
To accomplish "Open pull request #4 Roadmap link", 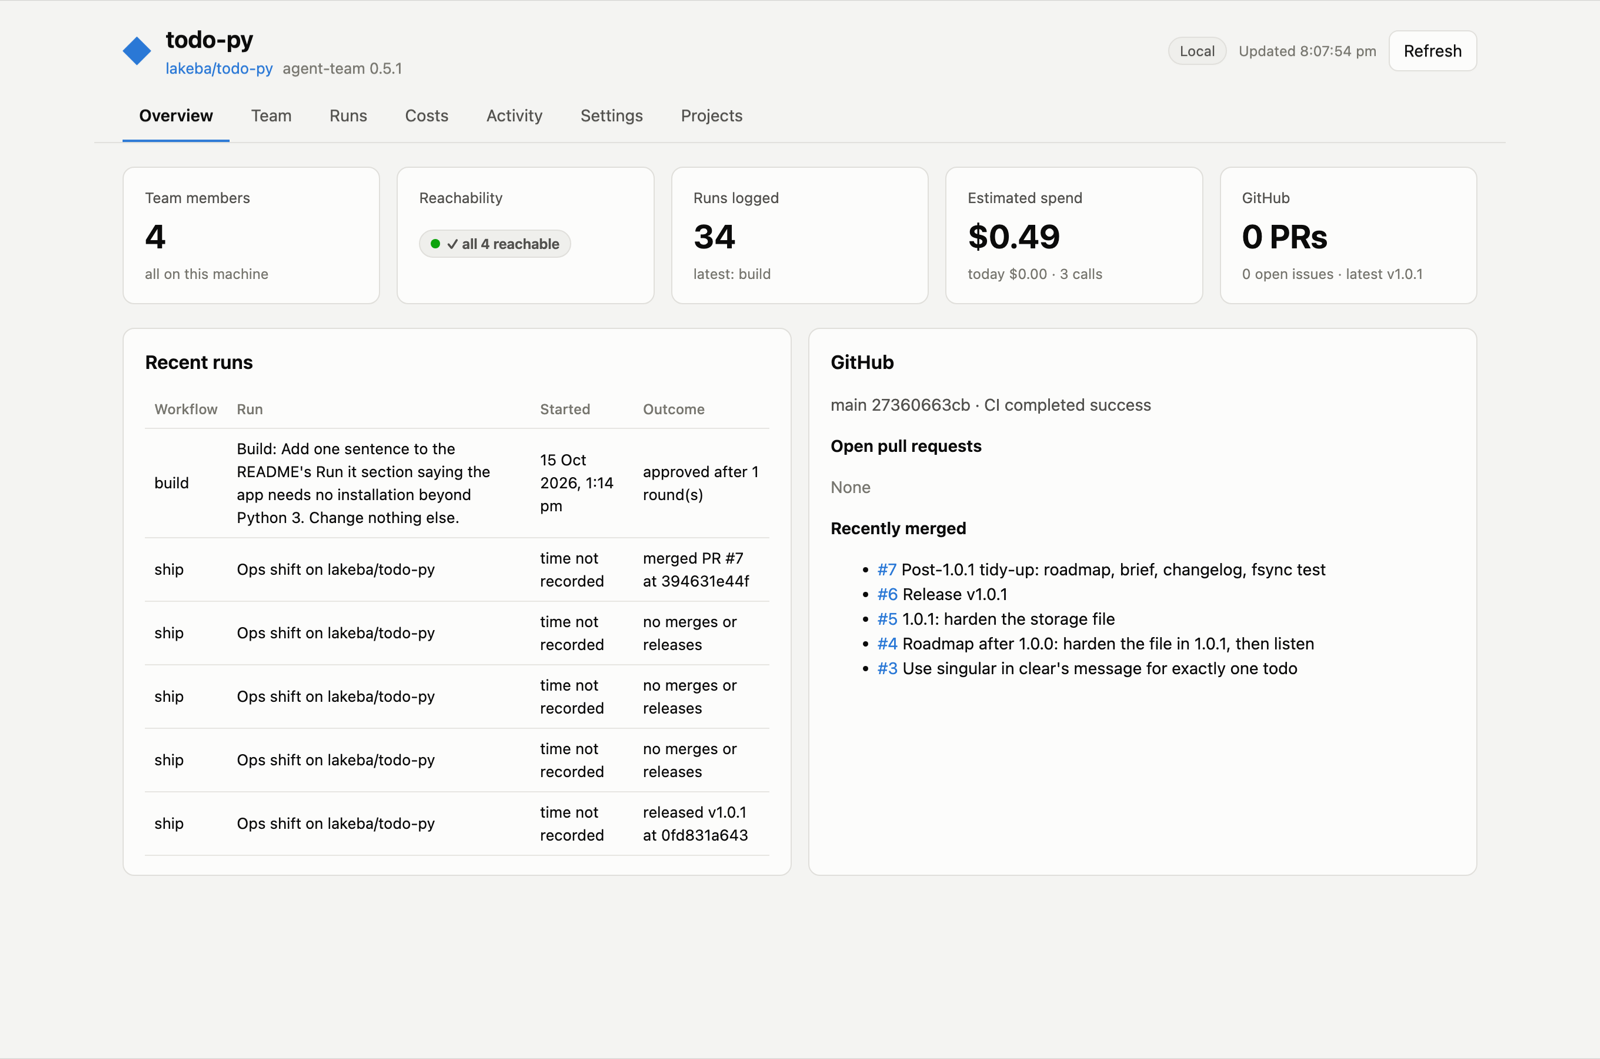I will click(887, 644).
